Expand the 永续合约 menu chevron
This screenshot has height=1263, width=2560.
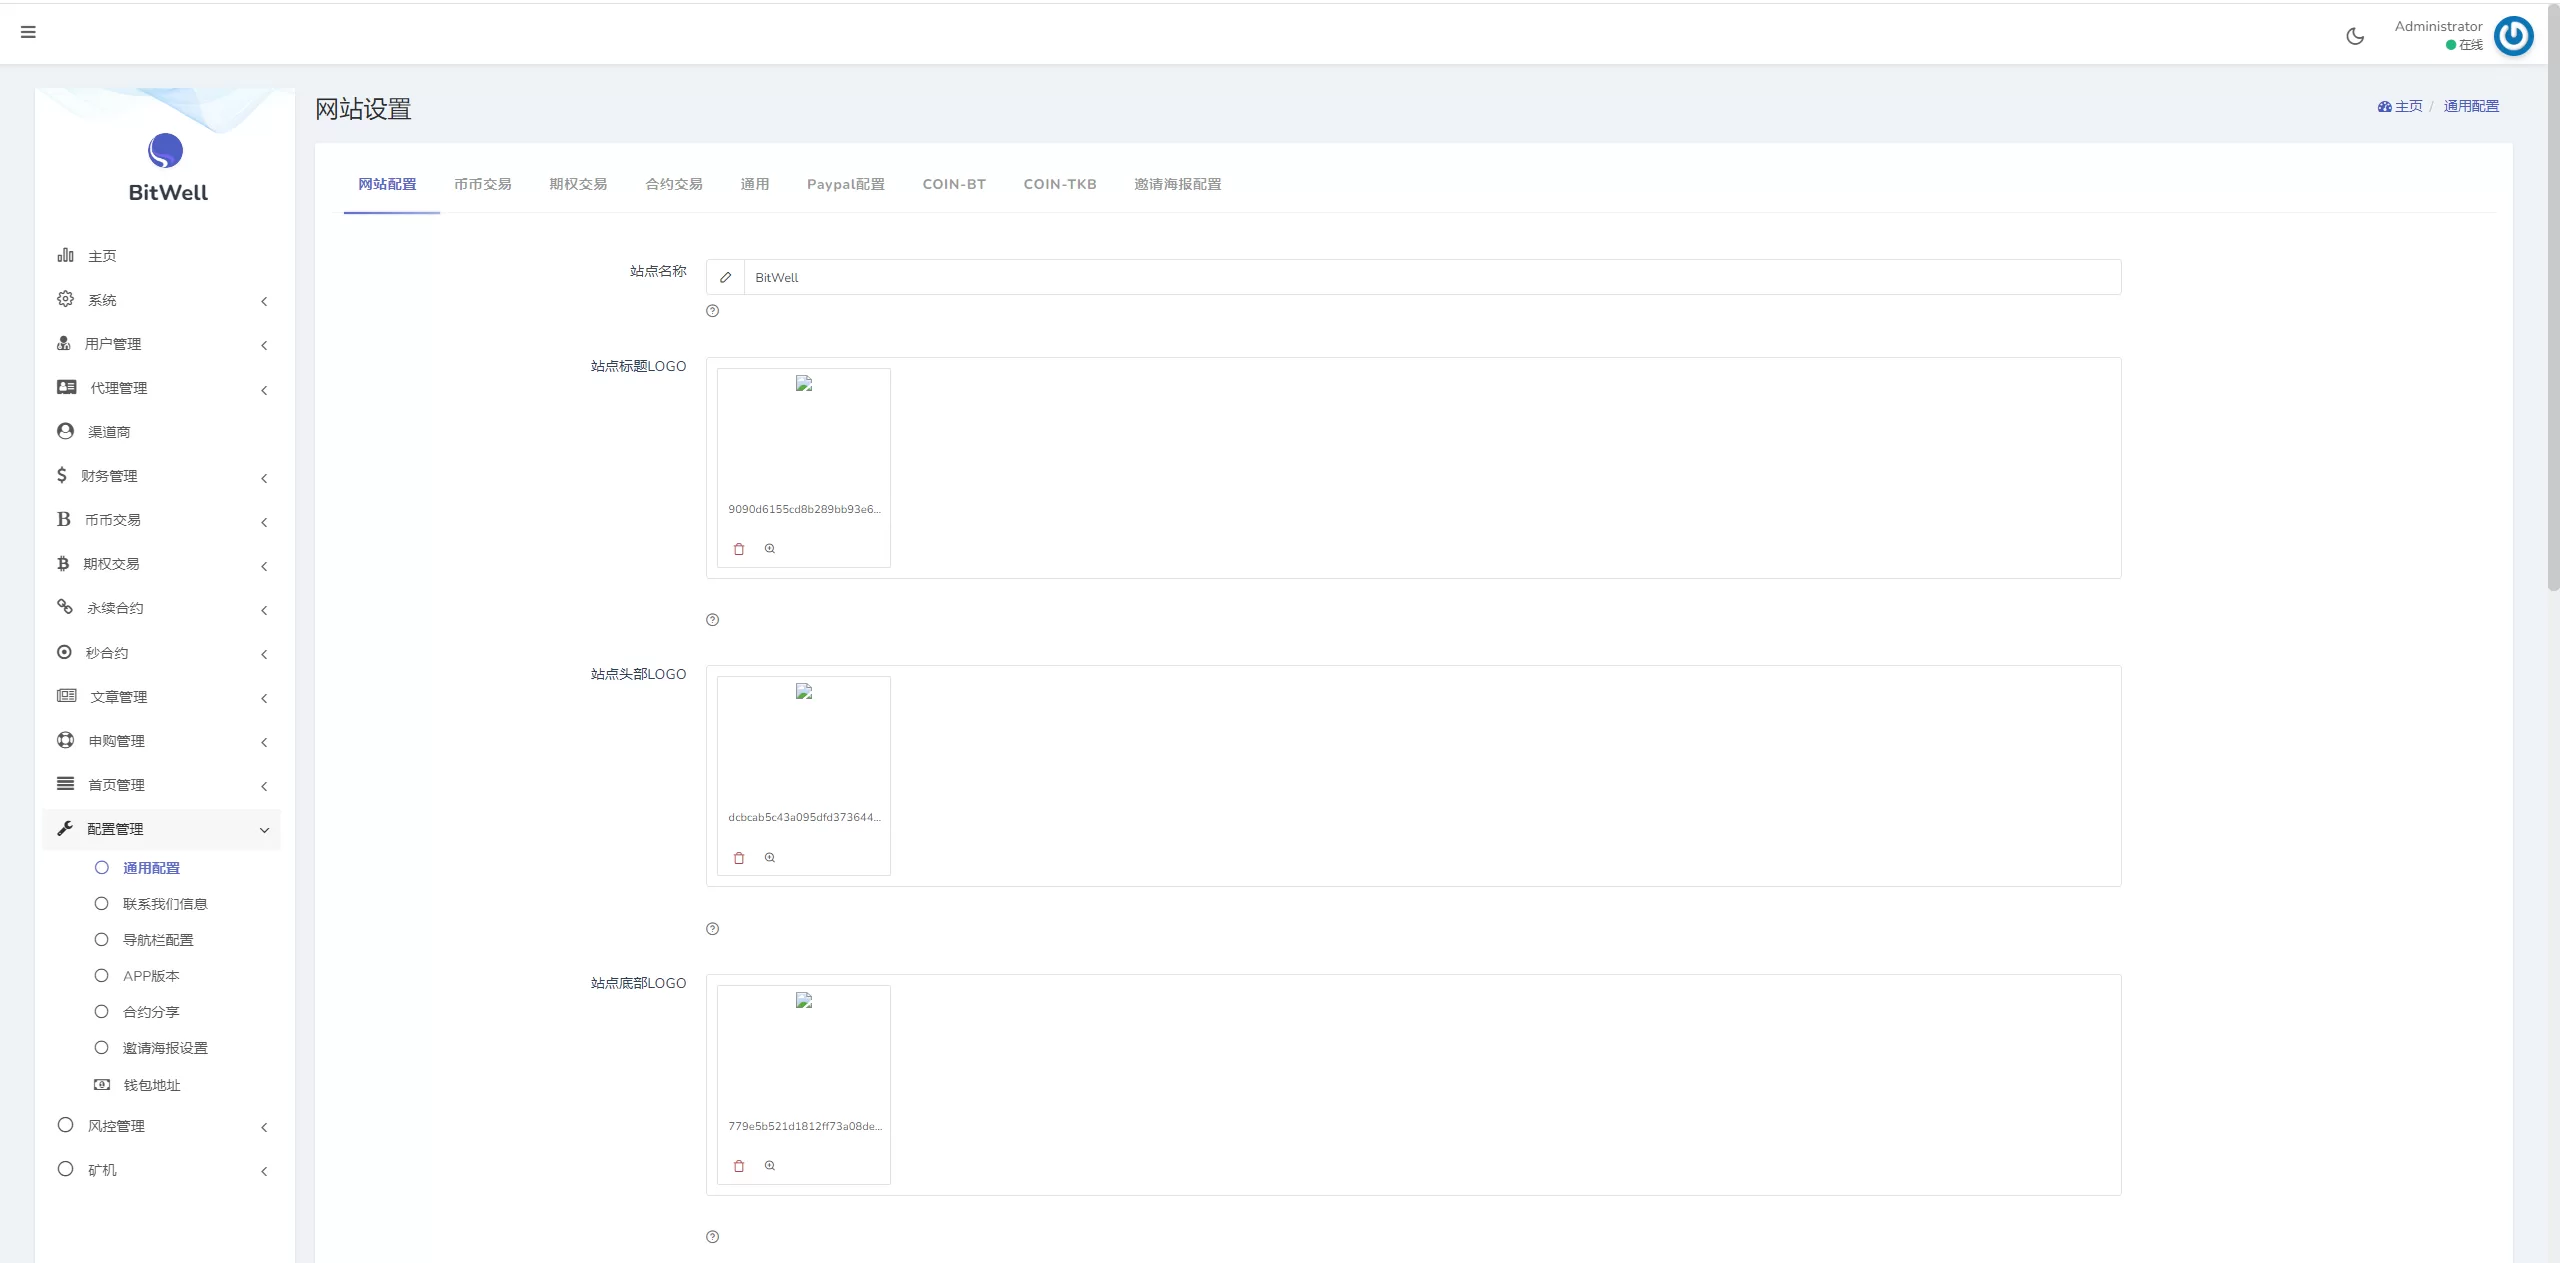click(x=264, y=610)
